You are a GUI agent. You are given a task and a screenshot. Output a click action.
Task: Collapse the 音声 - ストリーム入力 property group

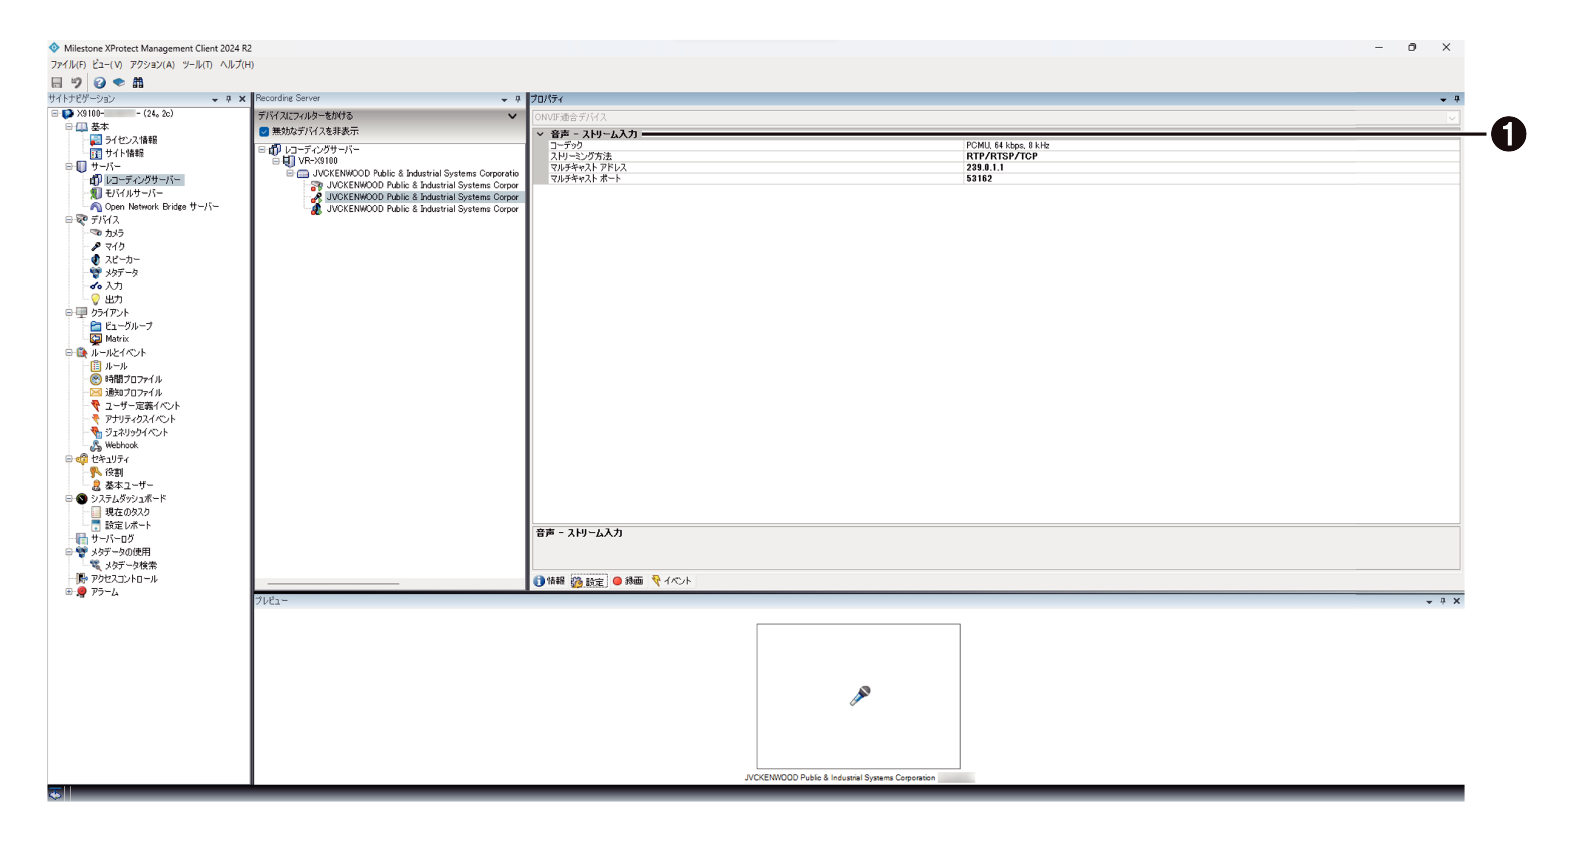click(x=540, y=134)
